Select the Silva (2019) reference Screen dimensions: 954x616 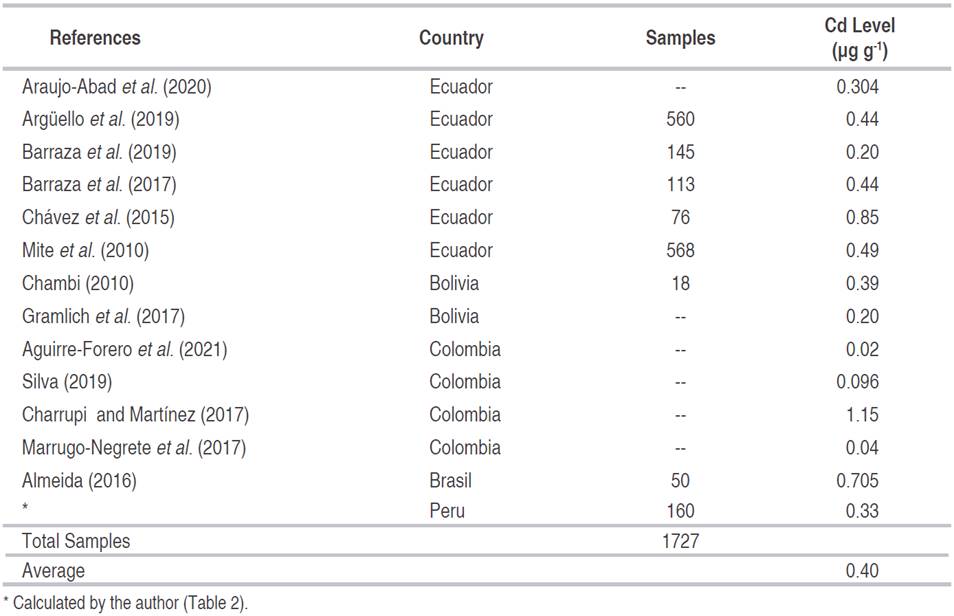[67, 382]
